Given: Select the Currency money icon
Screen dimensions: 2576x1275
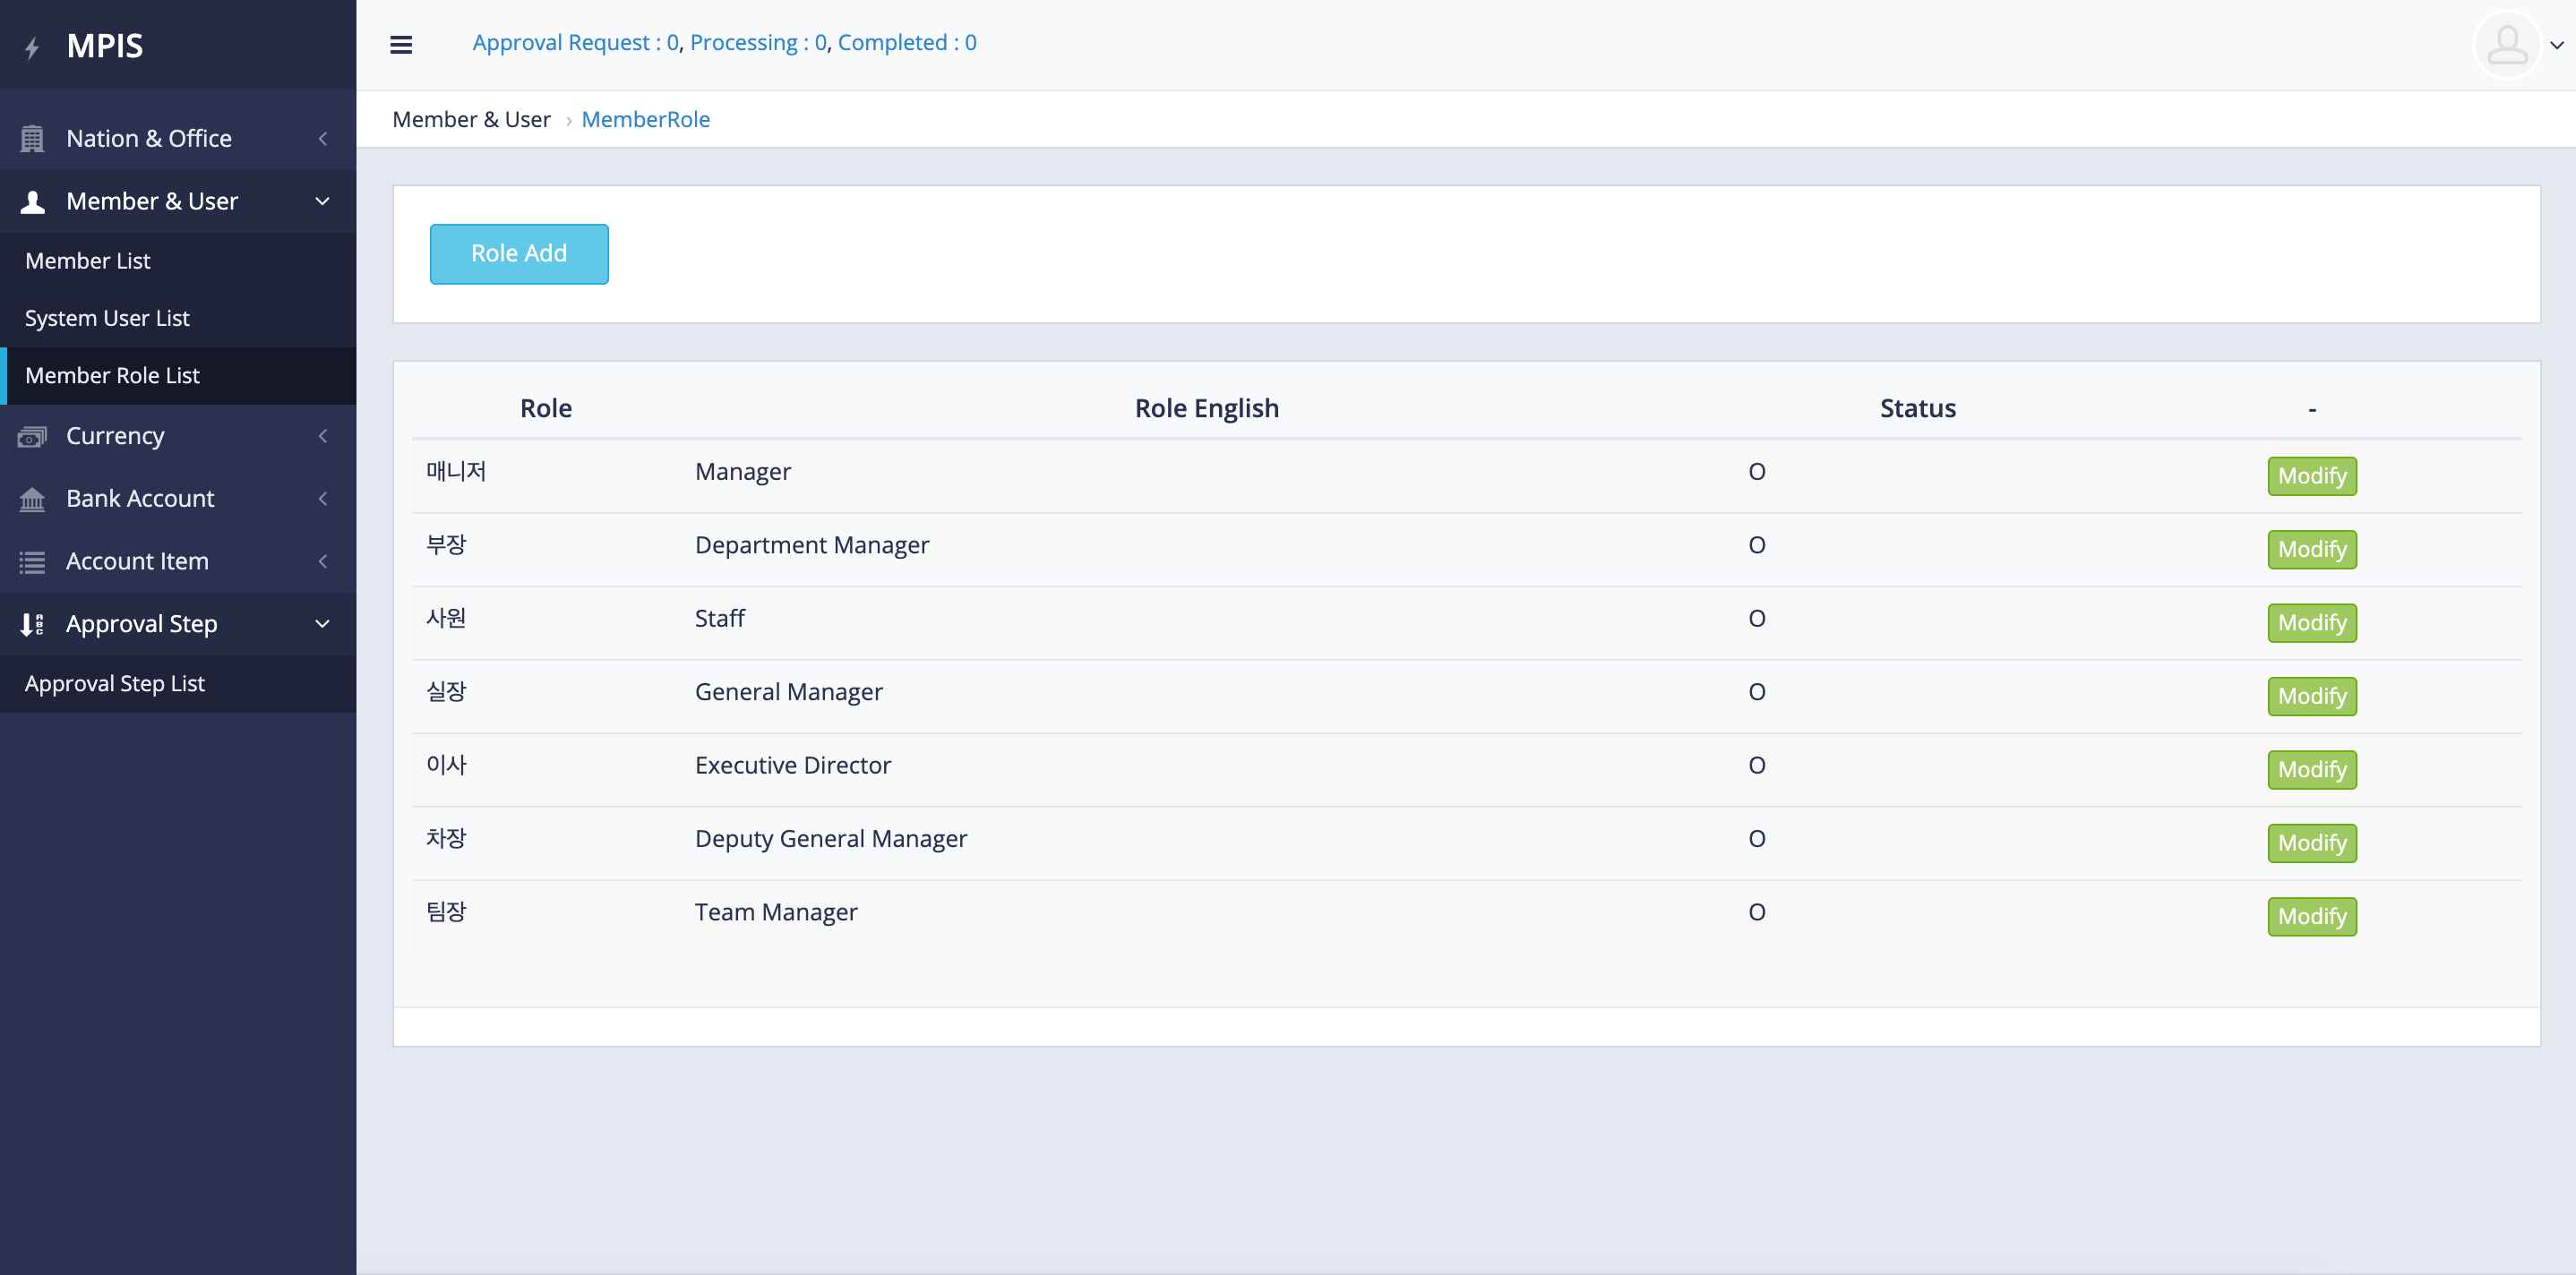Looking at the screenshot, I should 32,436.
